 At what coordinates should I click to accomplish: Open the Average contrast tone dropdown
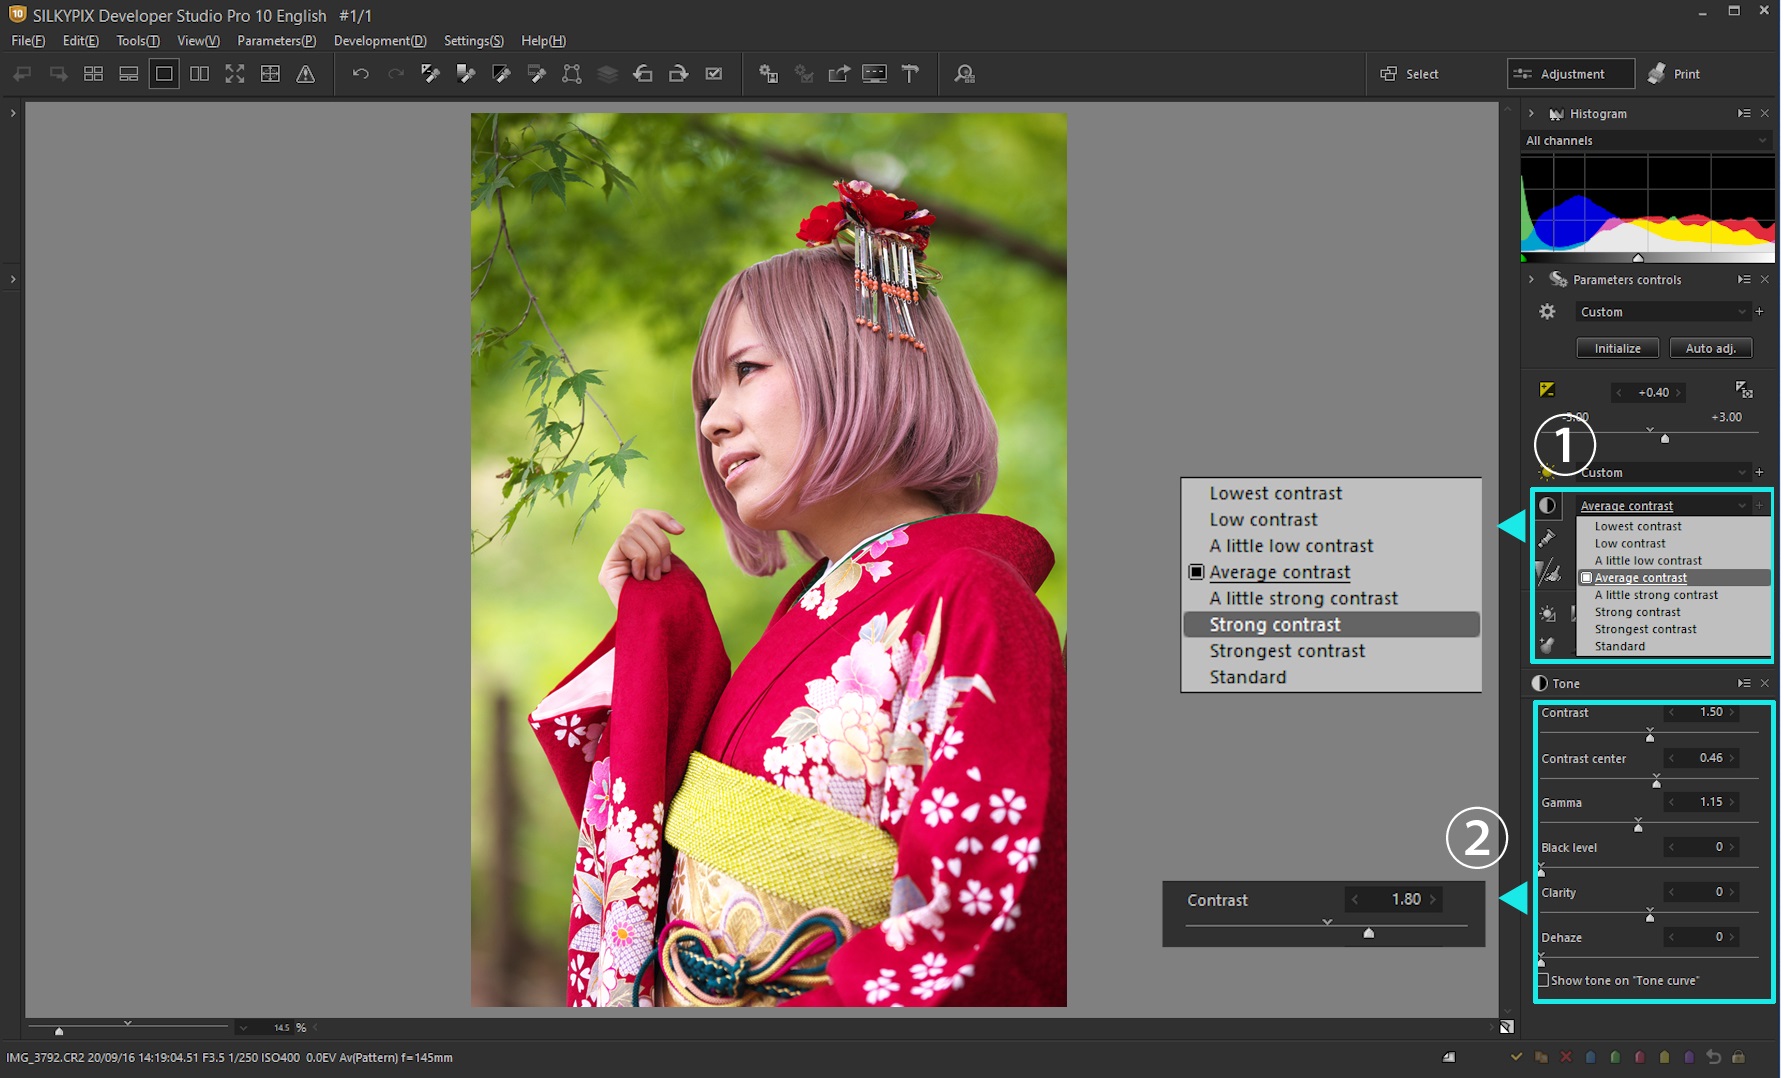coord(1663,506)
